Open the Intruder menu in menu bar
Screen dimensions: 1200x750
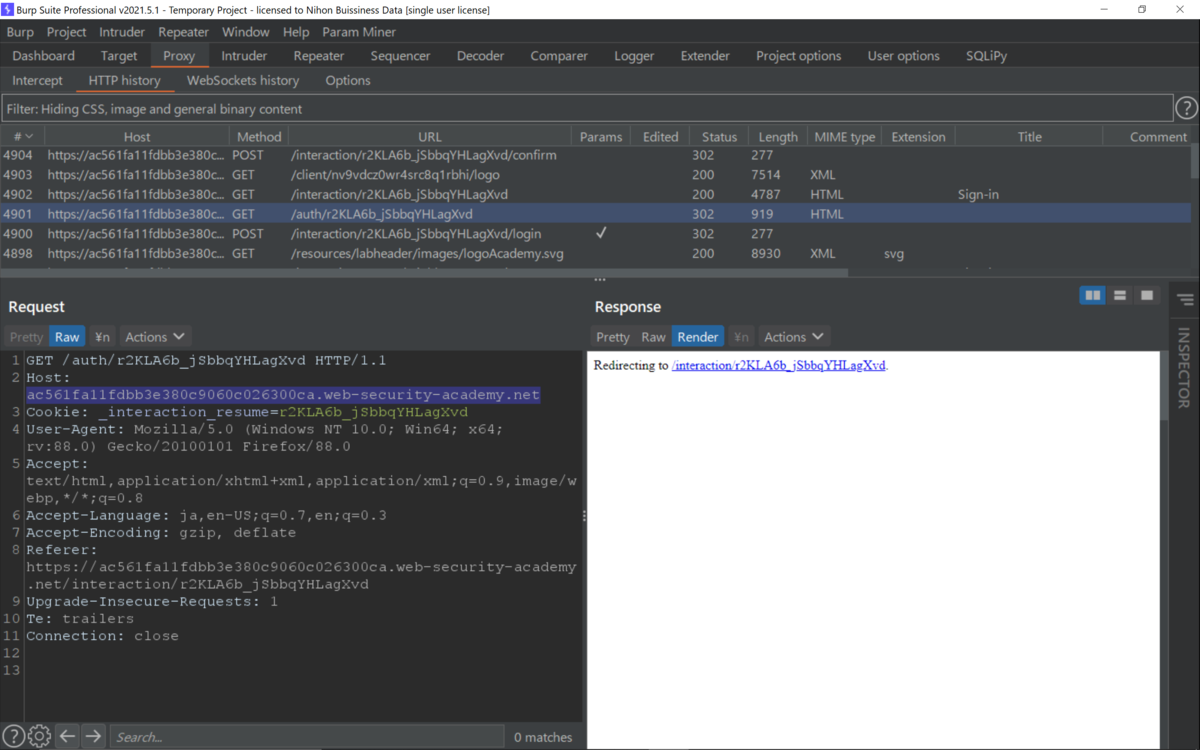[x=122, y=32]
